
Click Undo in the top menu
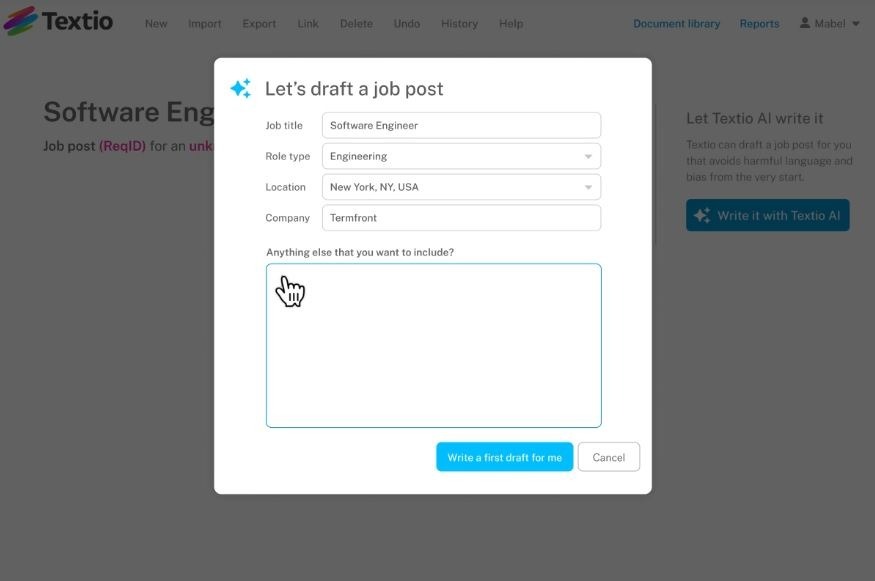(x=407, y=24)
